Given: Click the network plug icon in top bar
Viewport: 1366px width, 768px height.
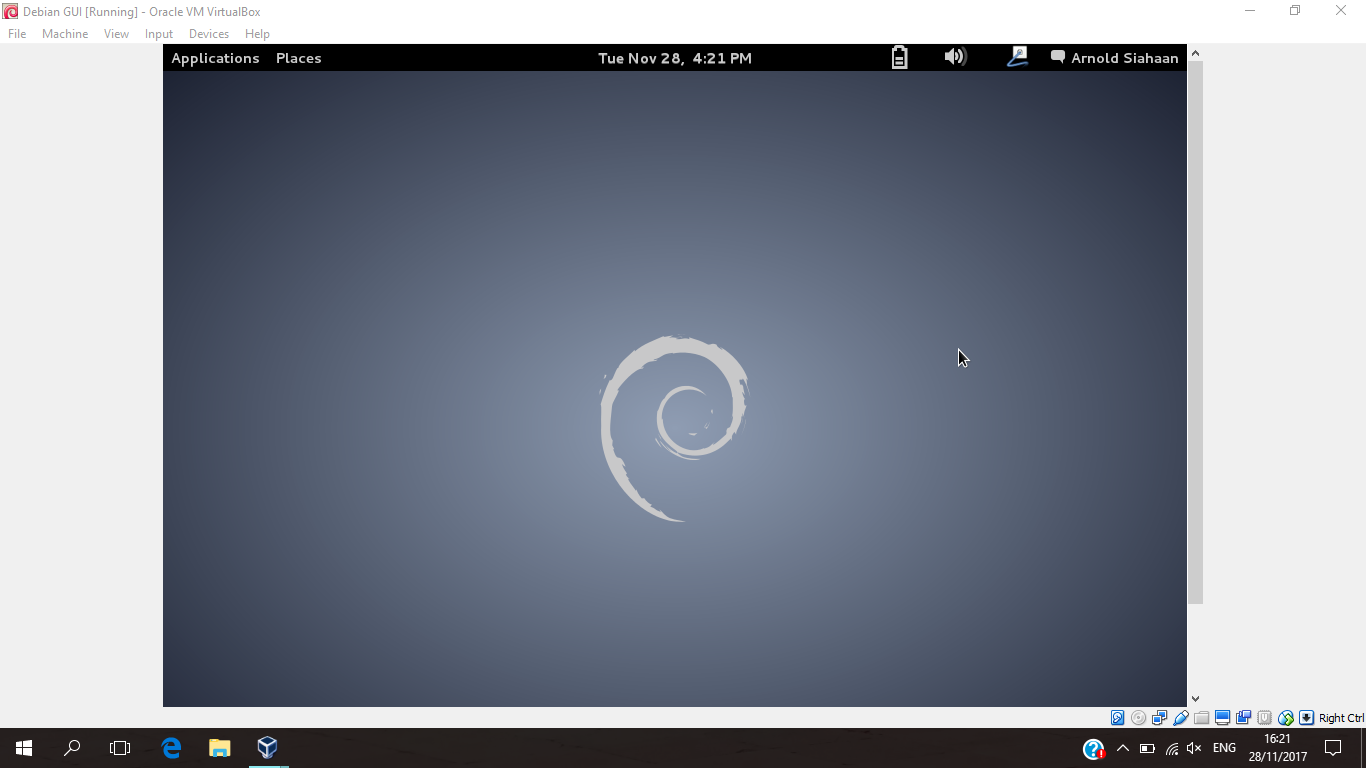Looking at the screenshot, I should pos(1017,57).
